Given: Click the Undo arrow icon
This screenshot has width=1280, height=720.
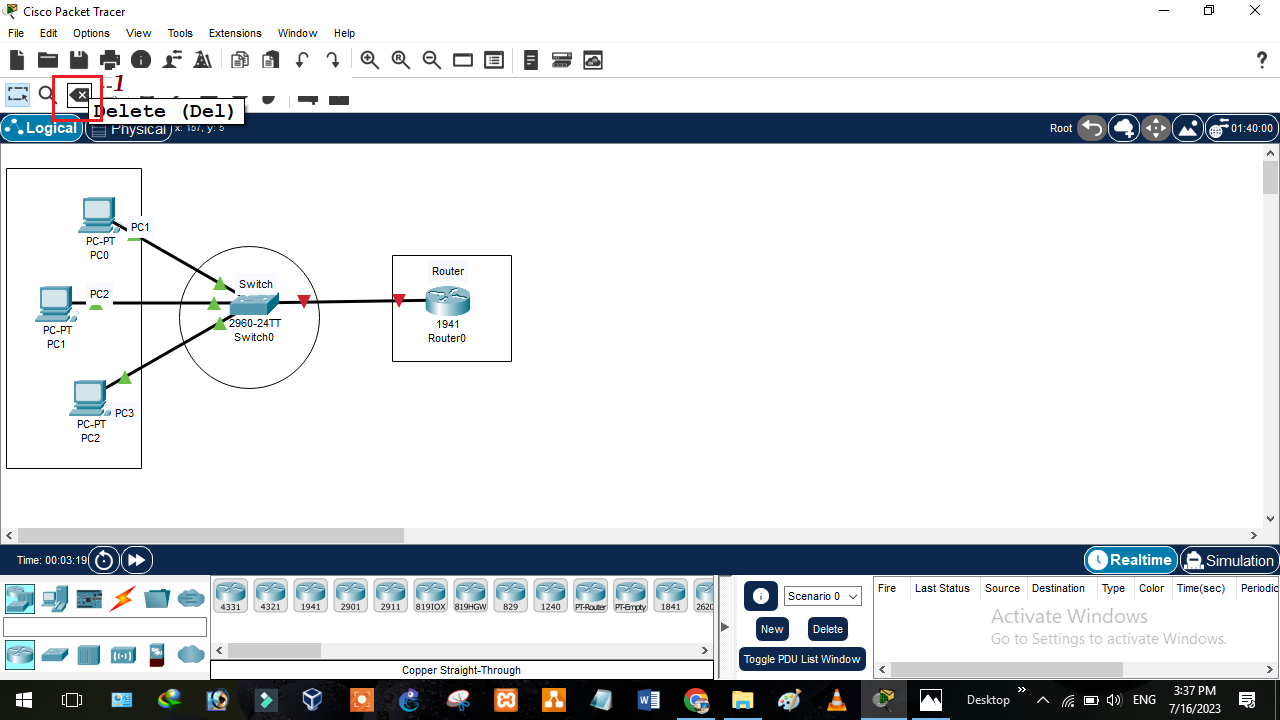Looking at the screenshot, I should point(302,60).
